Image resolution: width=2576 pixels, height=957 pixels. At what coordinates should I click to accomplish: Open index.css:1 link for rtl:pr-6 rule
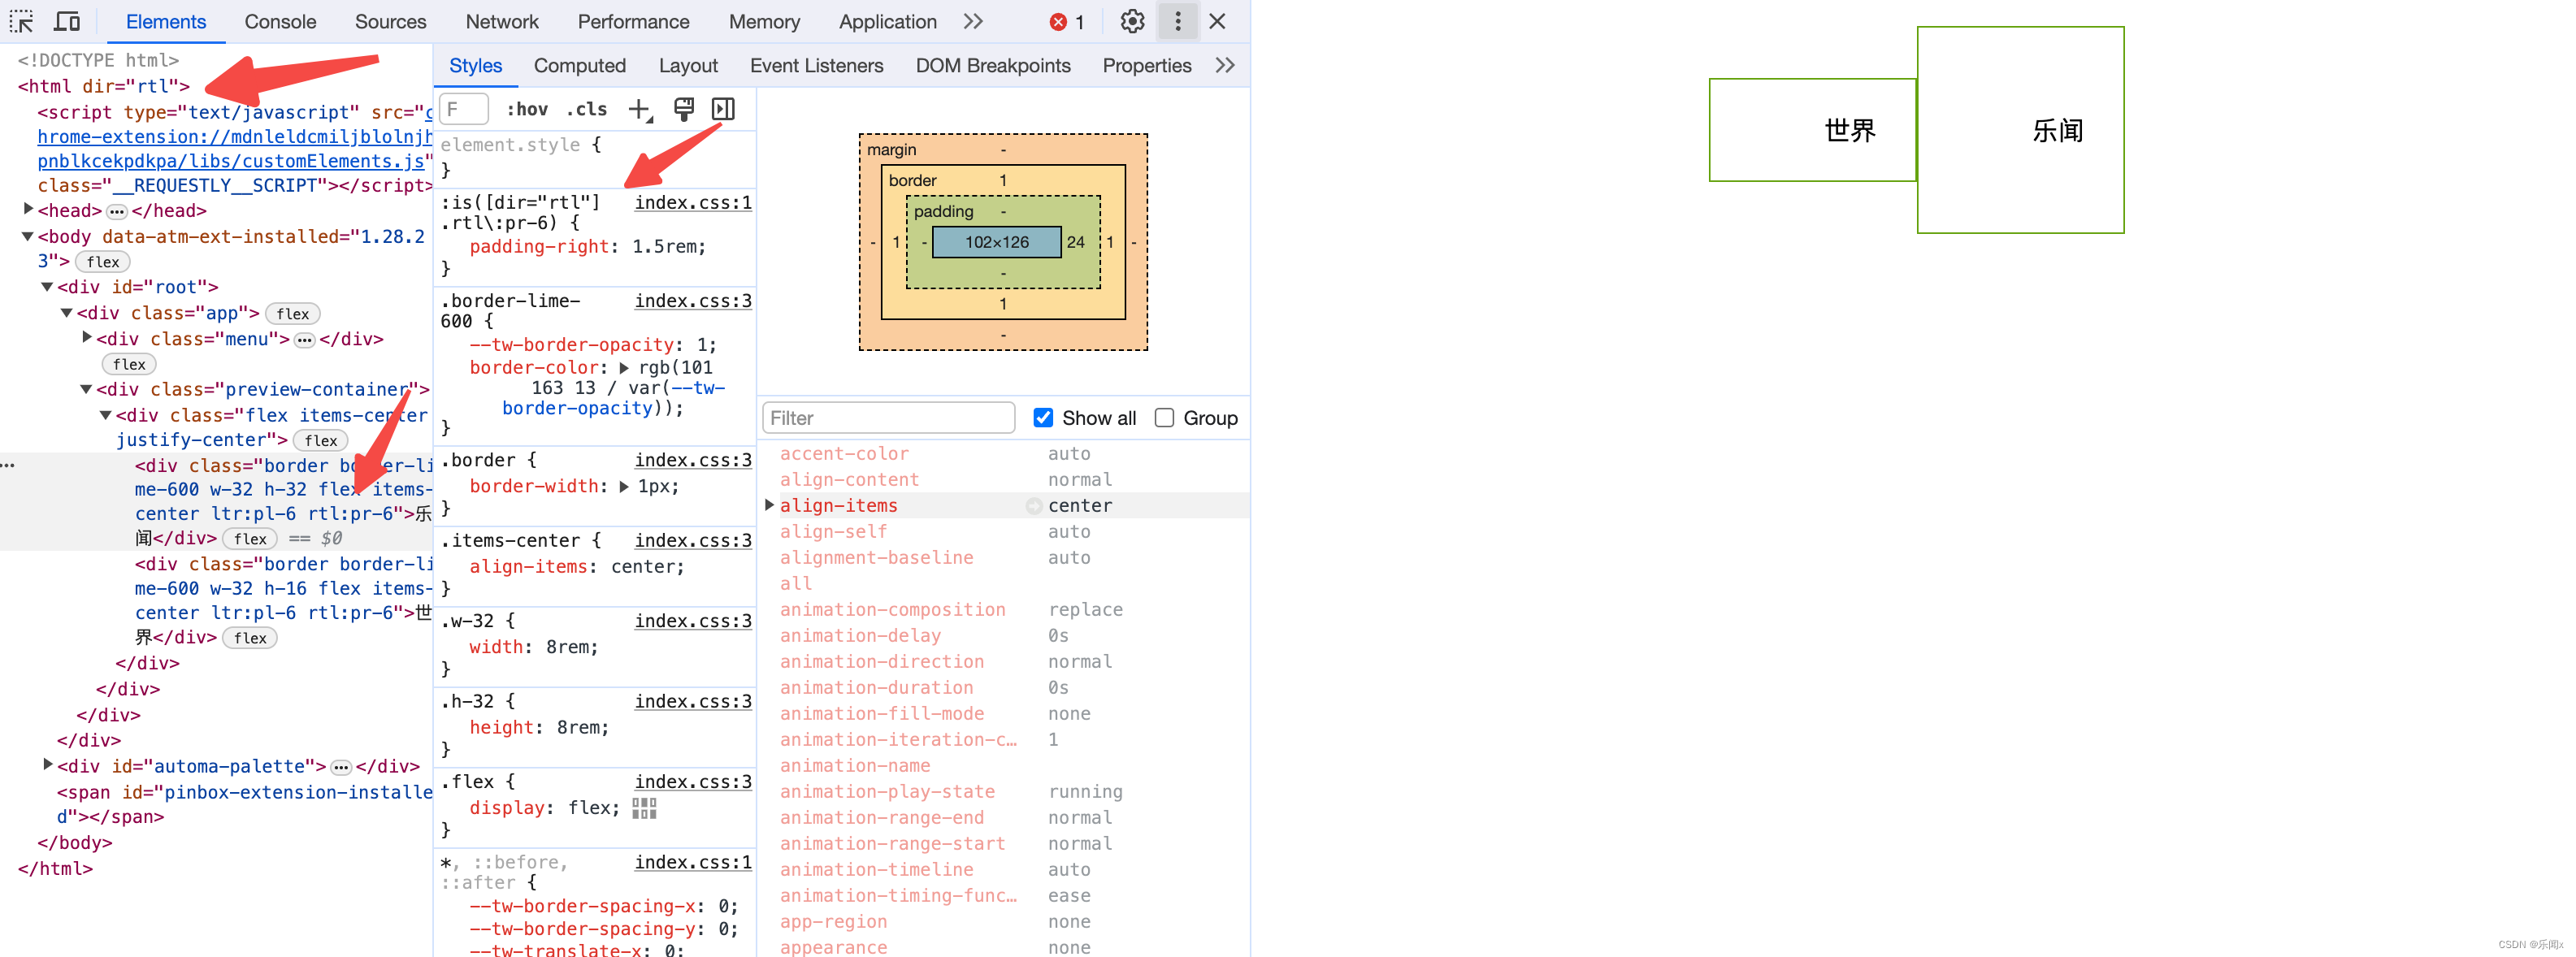[693, 202]
